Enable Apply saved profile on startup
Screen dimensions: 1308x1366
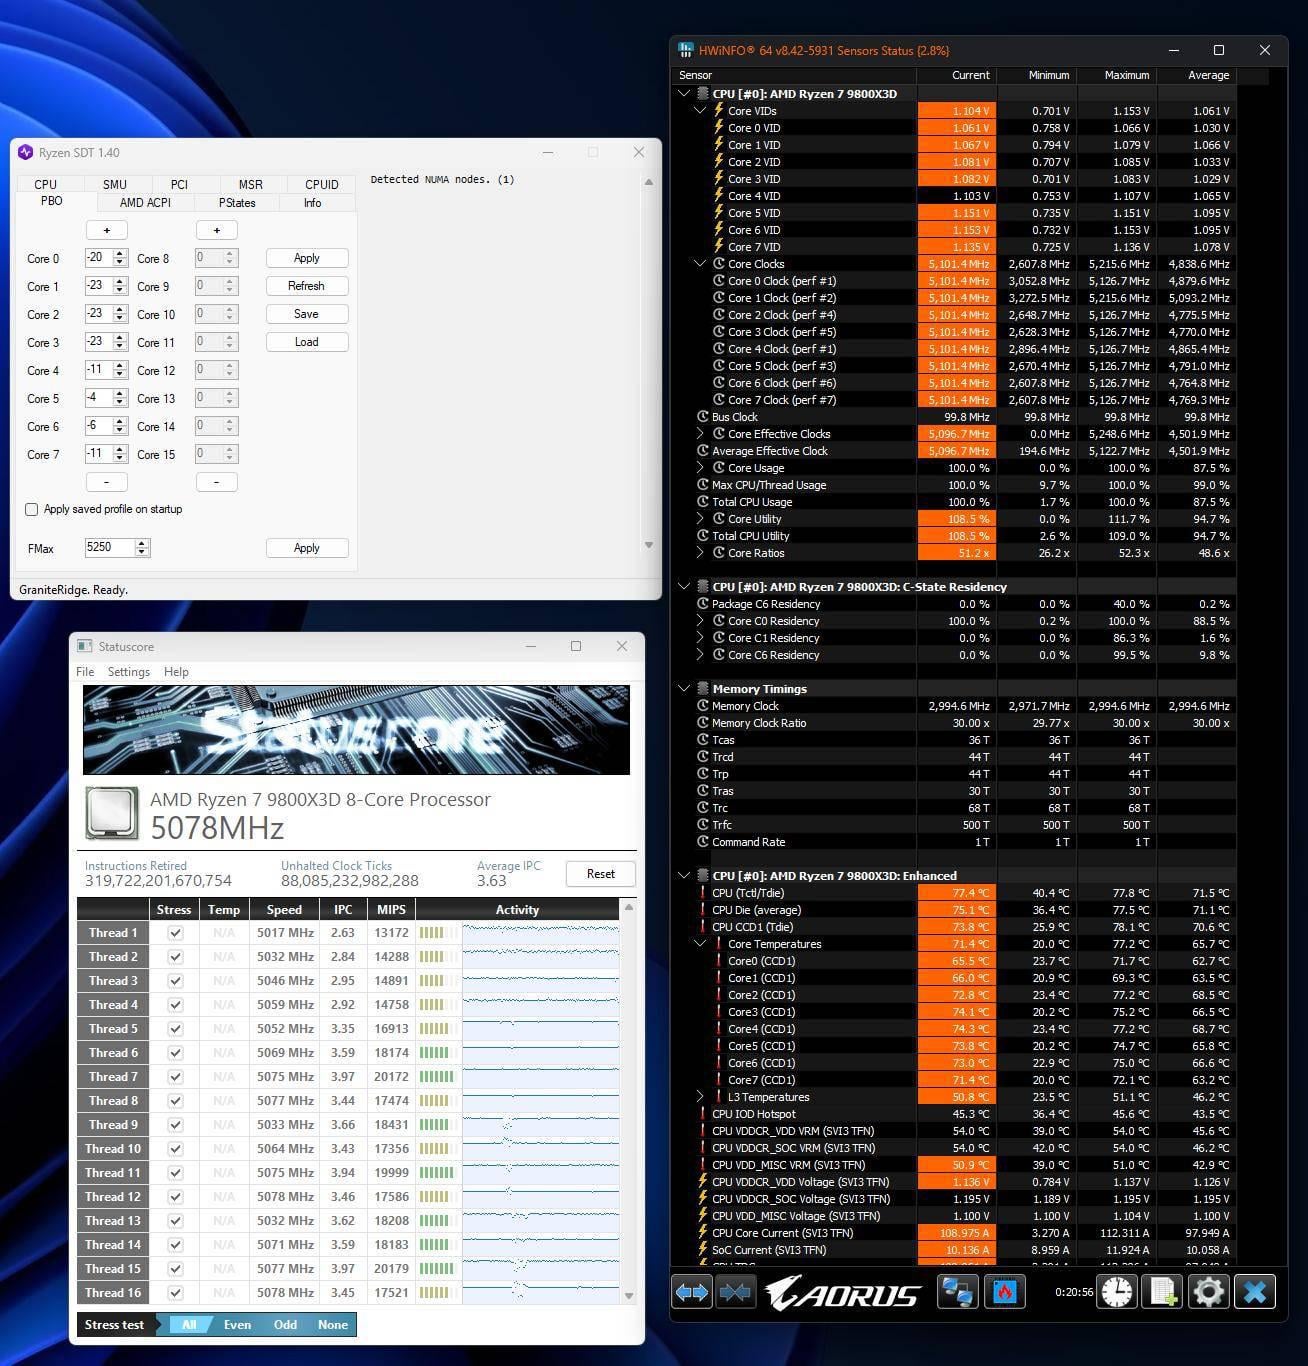(32, 509)
